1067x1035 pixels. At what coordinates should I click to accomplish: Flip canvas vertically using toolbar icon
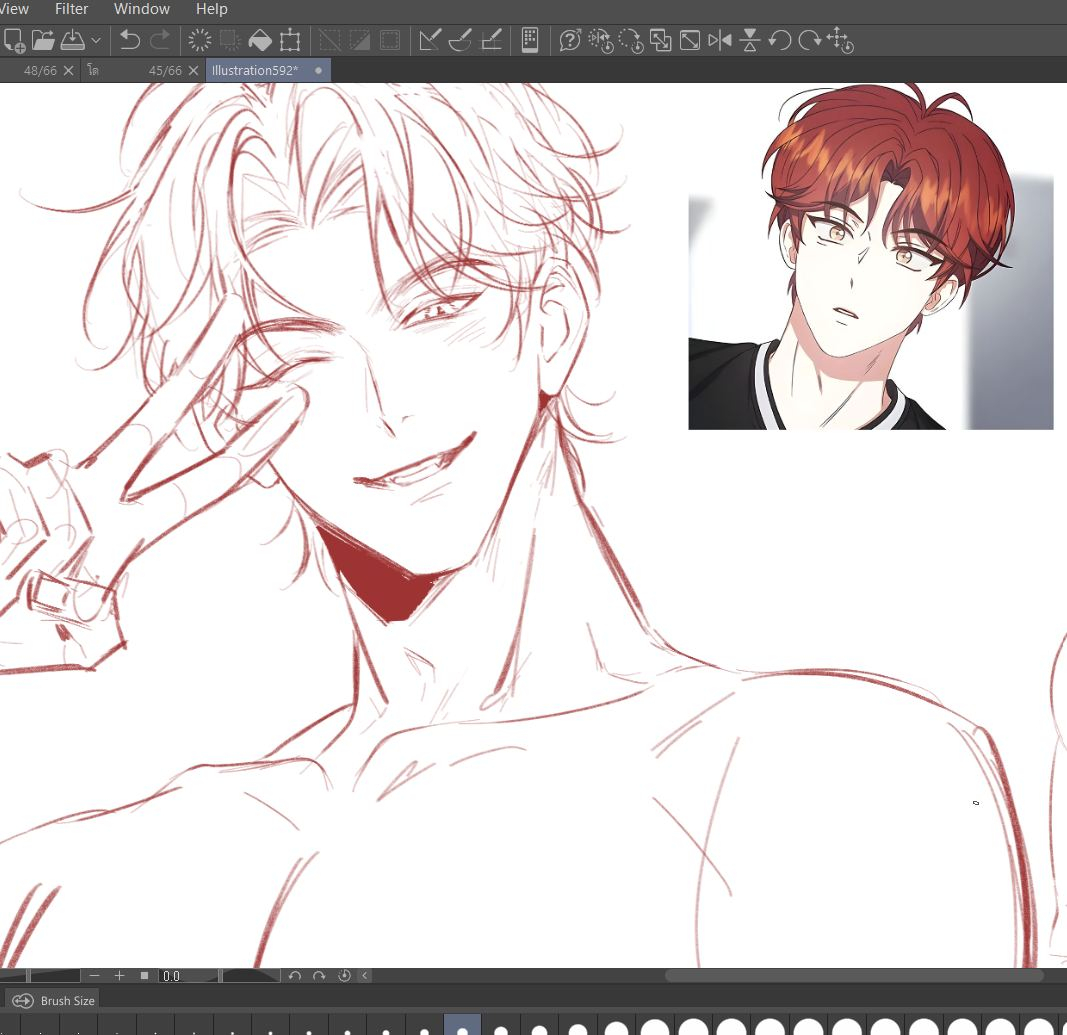click(750, 41)
